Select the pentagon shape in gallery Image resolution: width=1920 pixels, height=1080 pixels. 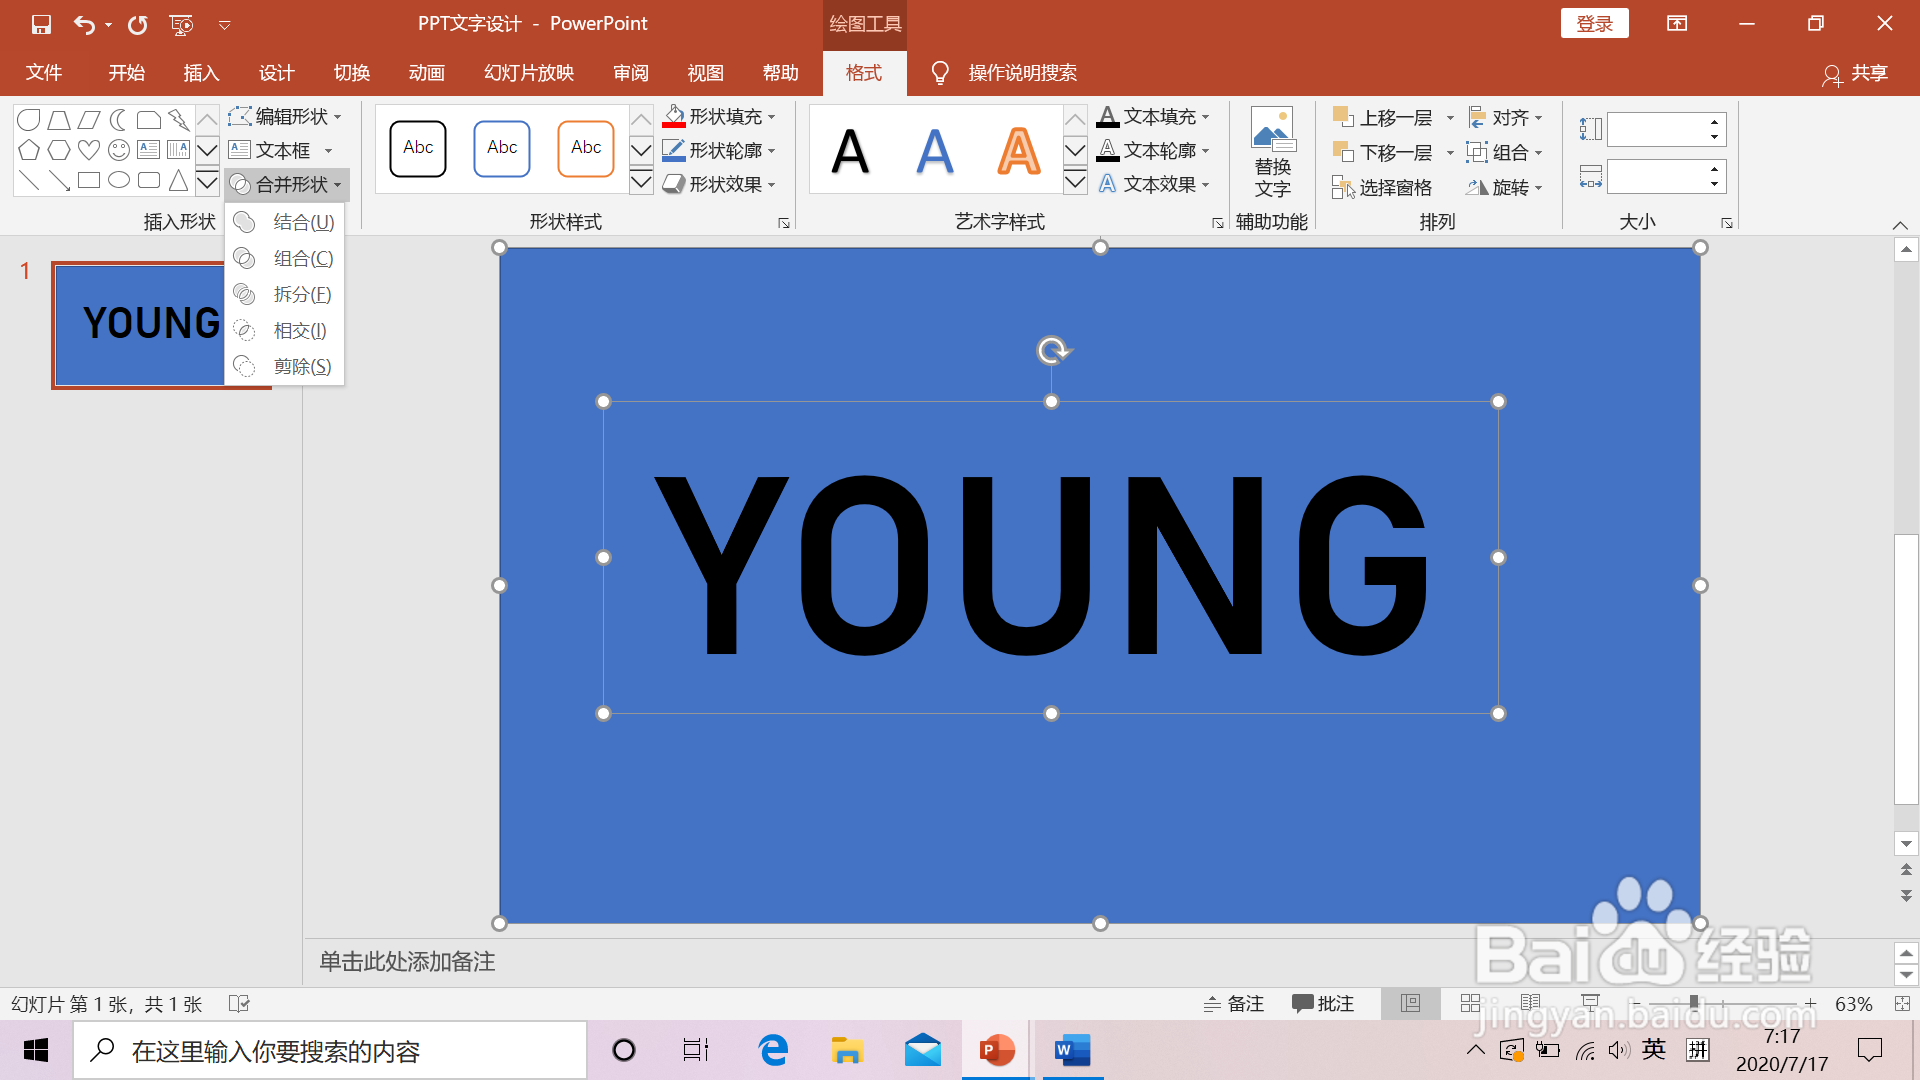coord(29,150)
